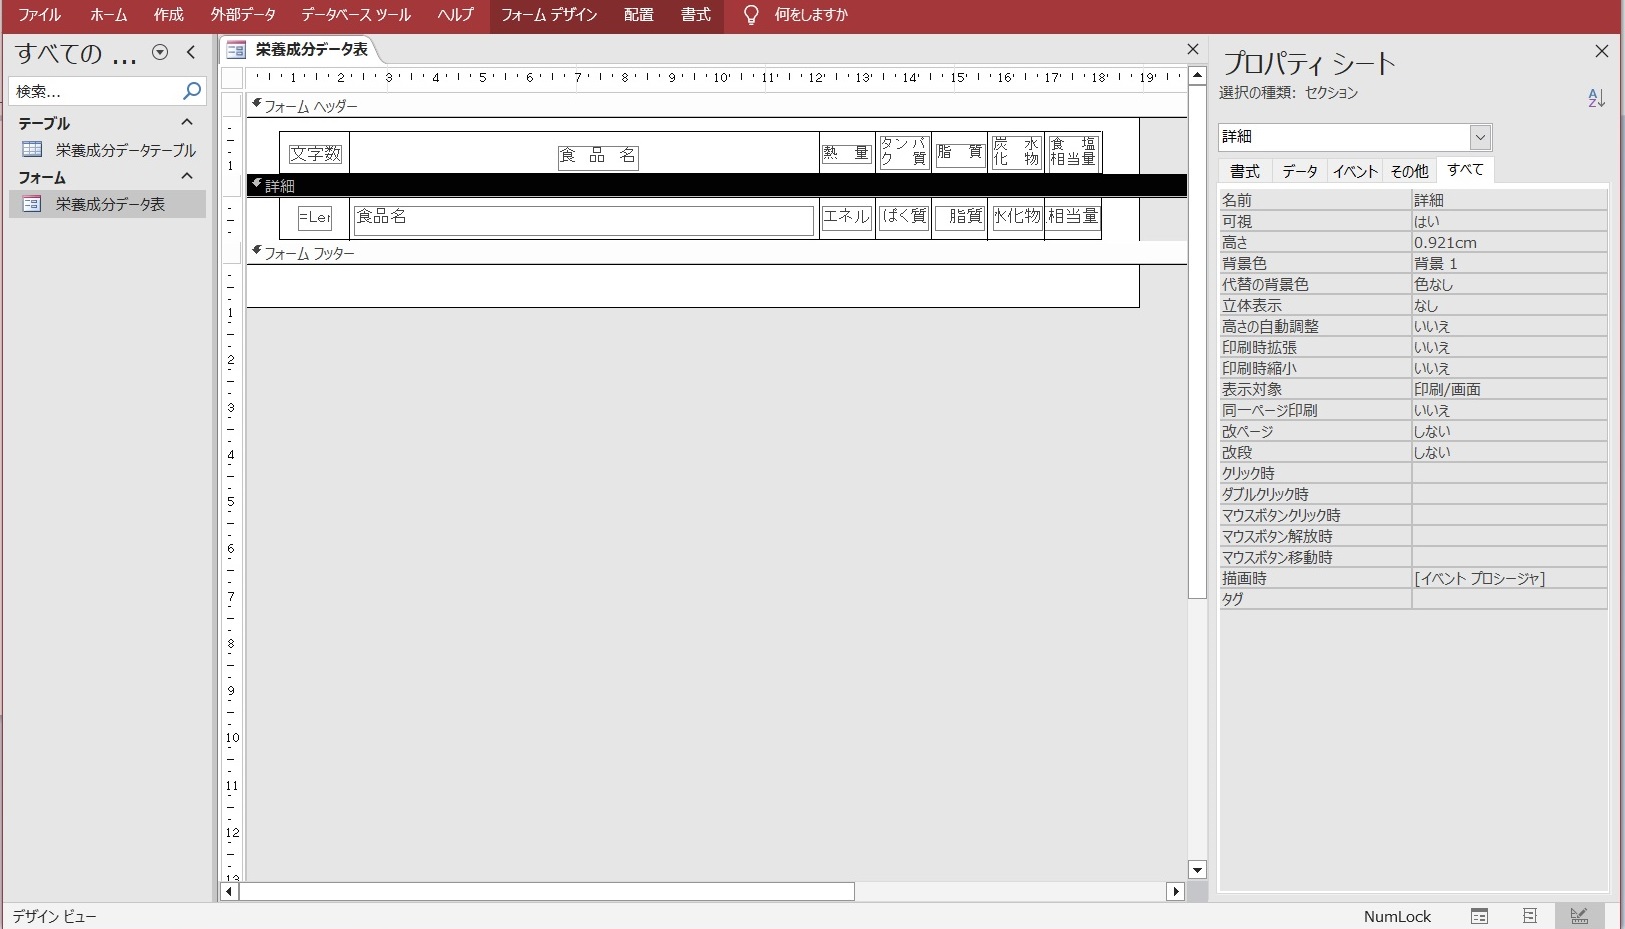The height and width of the screenshot is (929, 1625).
Task: Open the データベース ツール tab
Action: point(356,15)
